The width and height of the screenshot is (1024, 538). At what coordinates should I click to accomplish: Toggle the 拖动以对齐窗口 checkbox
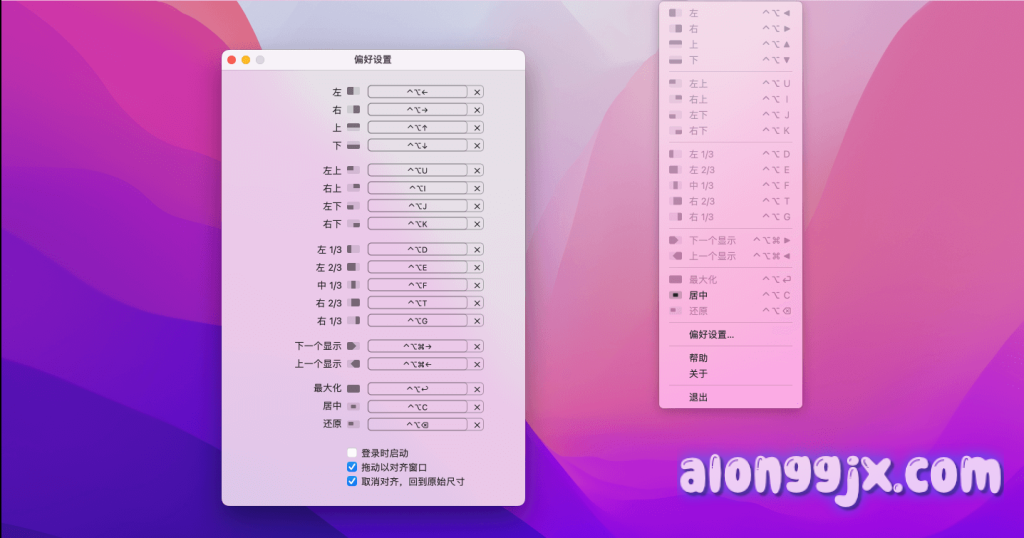click(352, 467)
